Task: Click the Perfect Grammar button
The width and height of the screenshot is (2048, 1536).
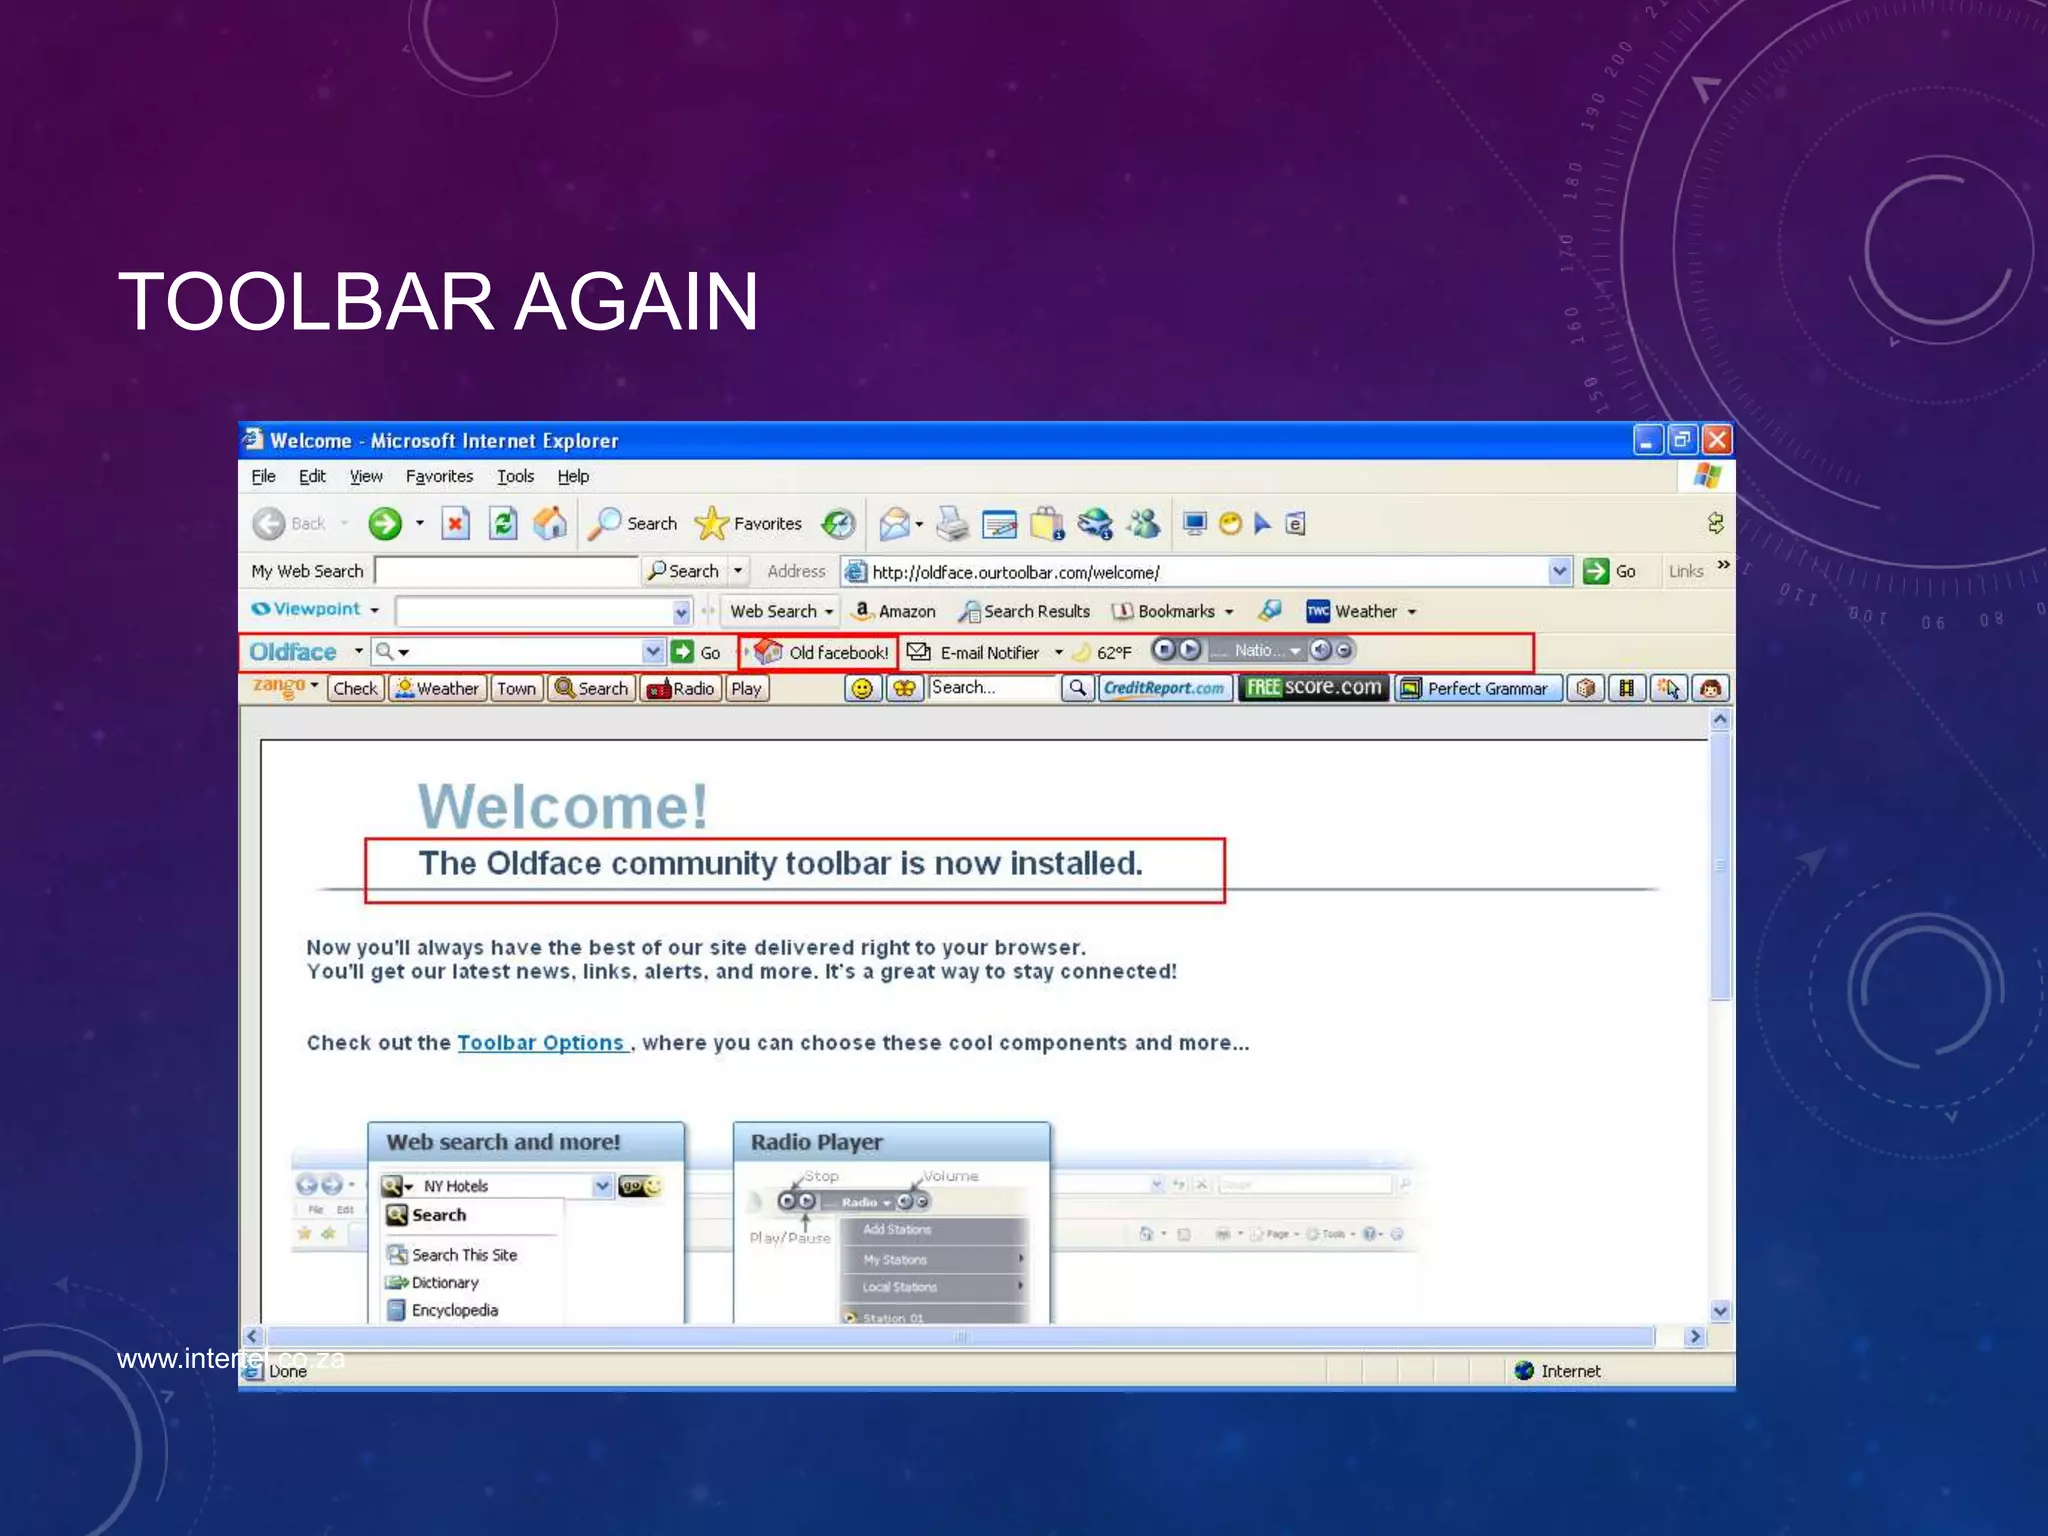Action: (x=1476, y=688)
